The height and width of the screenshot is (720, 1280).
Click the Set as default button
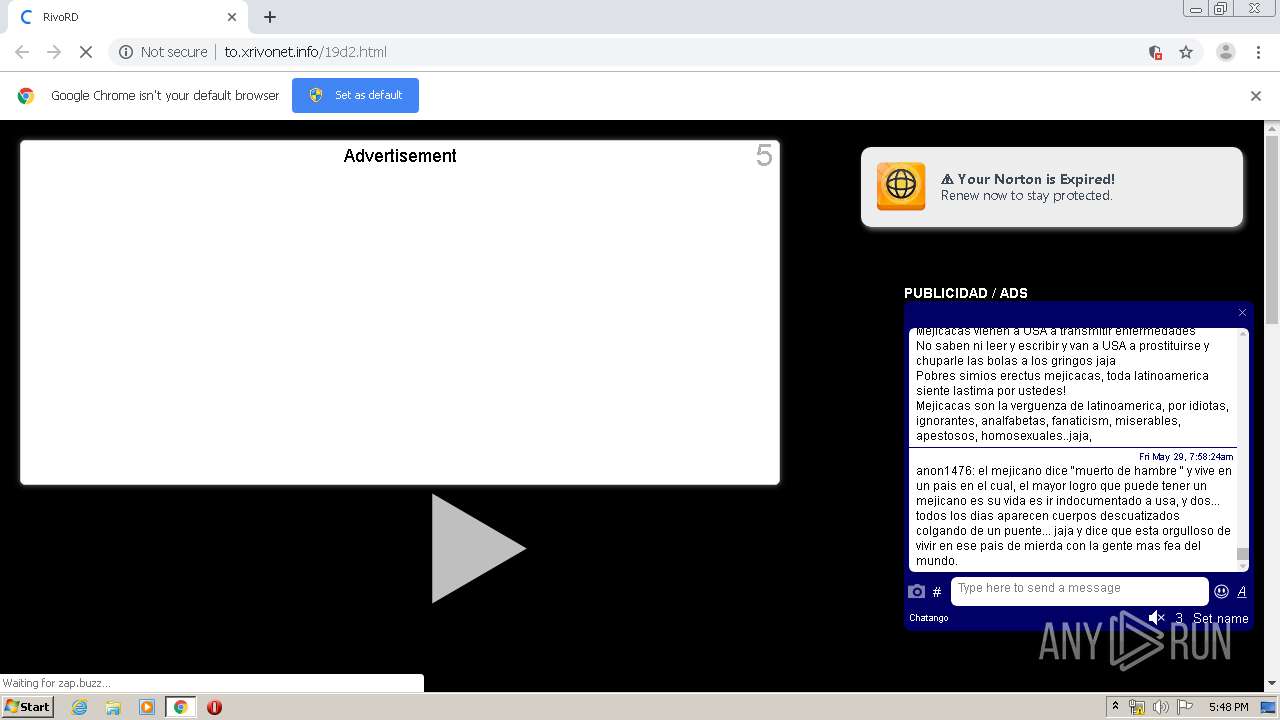point(355,95)
